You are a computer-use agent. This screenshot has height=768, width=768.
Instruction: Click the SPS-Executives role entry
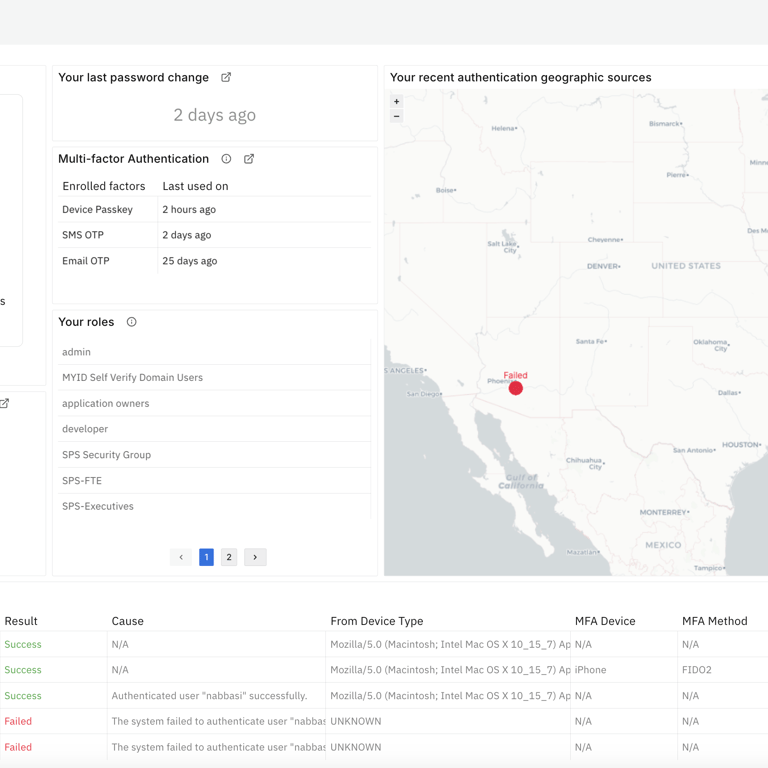[98, 506]
